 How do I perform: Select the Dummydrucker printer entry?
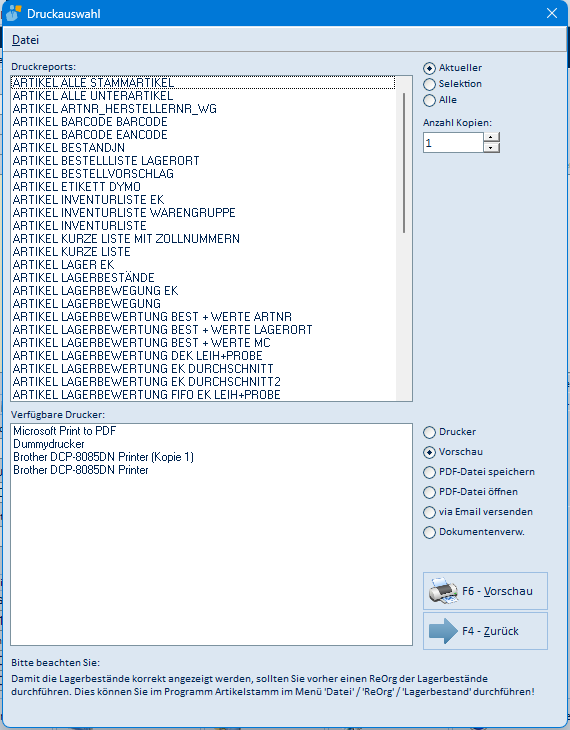coord(49,444)
